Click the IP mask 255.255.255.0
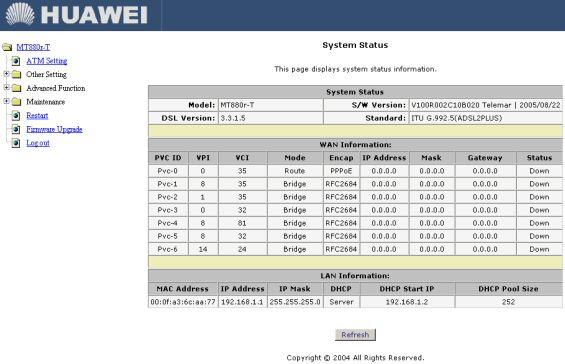Viewport: 565px width, 364px height. click(x=295, y=302)
